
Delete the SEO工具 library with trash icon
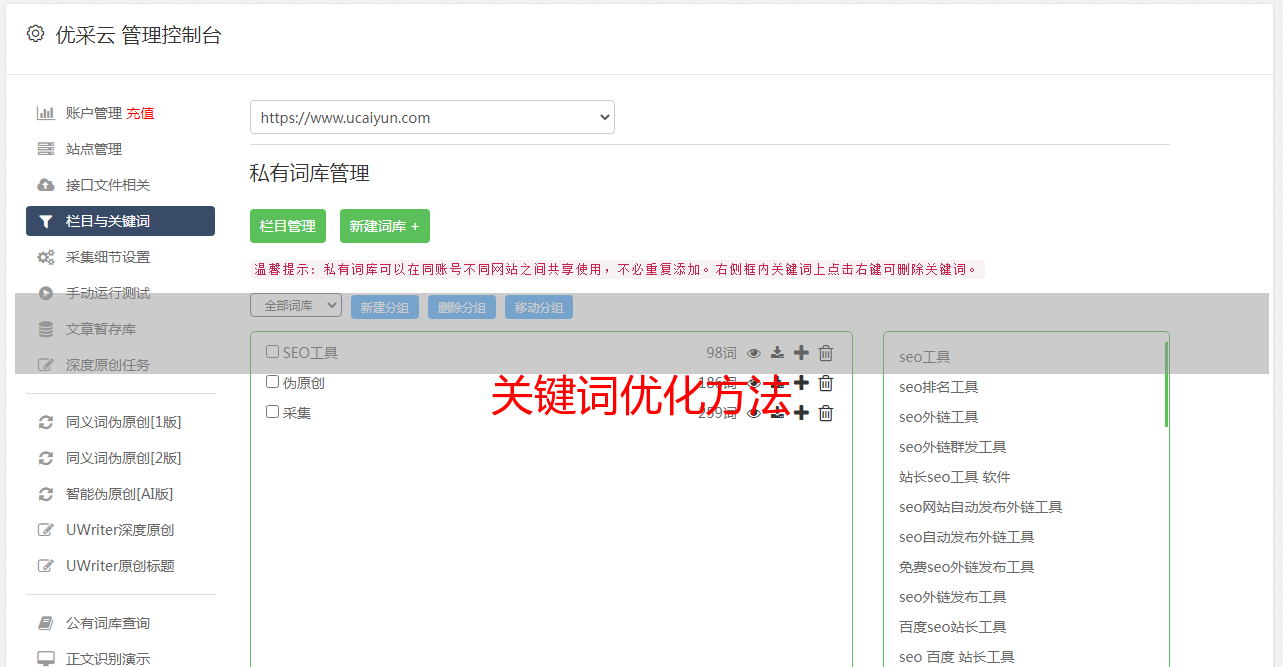[x=826, y=353]
